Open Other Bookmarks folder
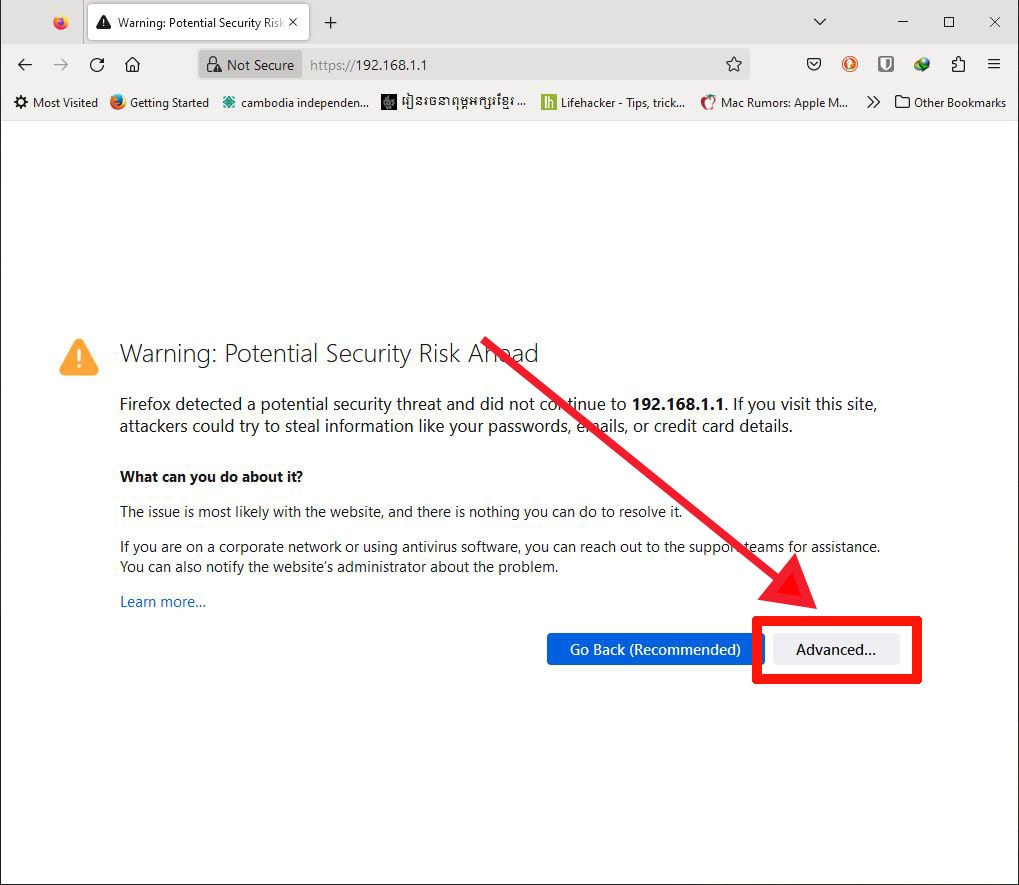 point(950,102)
